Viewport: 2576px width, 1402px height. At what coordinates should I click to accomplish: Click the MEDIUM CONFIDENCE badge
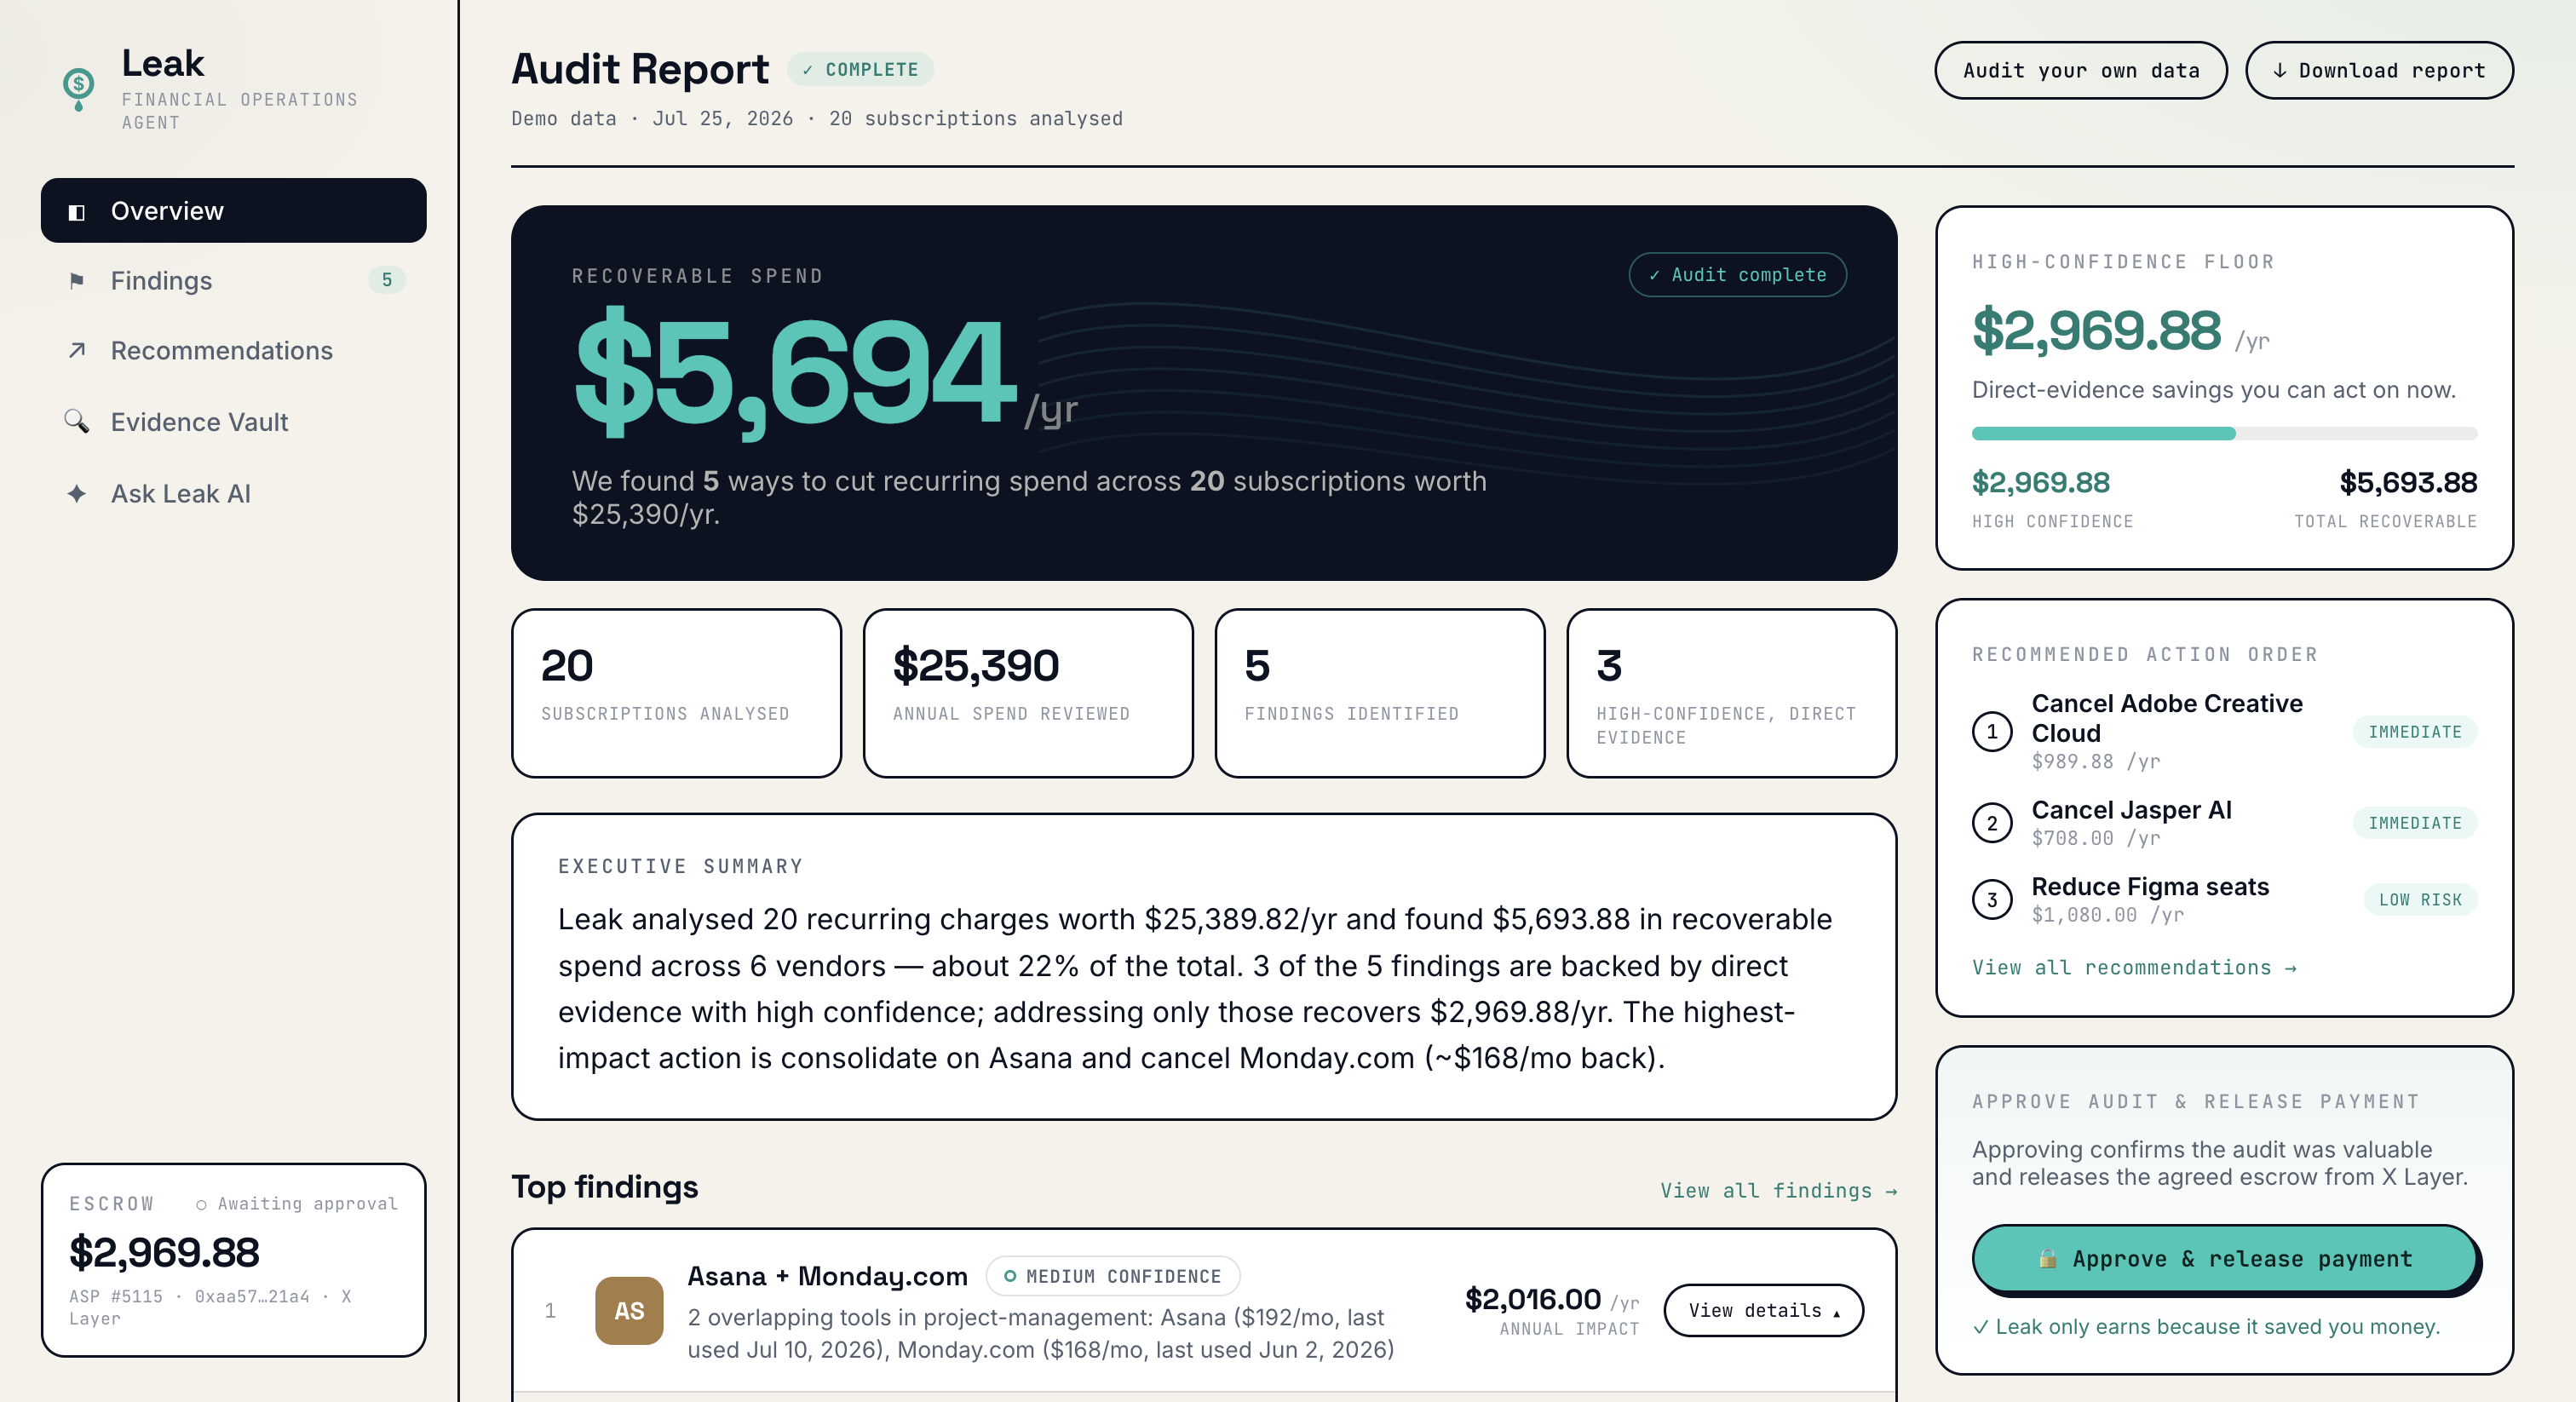[1113, 1276]
